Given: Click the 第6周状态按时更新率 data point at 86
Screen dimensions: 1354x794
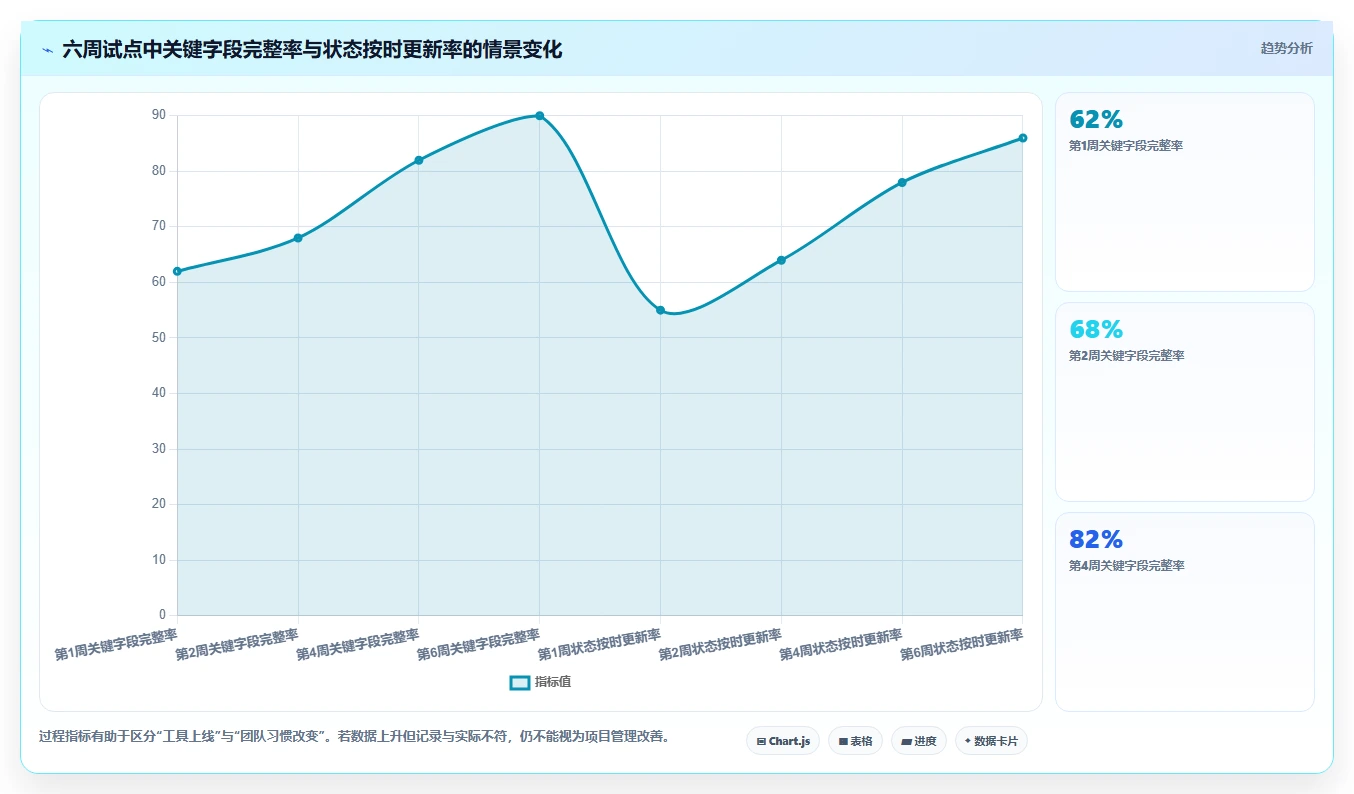Looking at the screenshot, I should pos(1023,138).
